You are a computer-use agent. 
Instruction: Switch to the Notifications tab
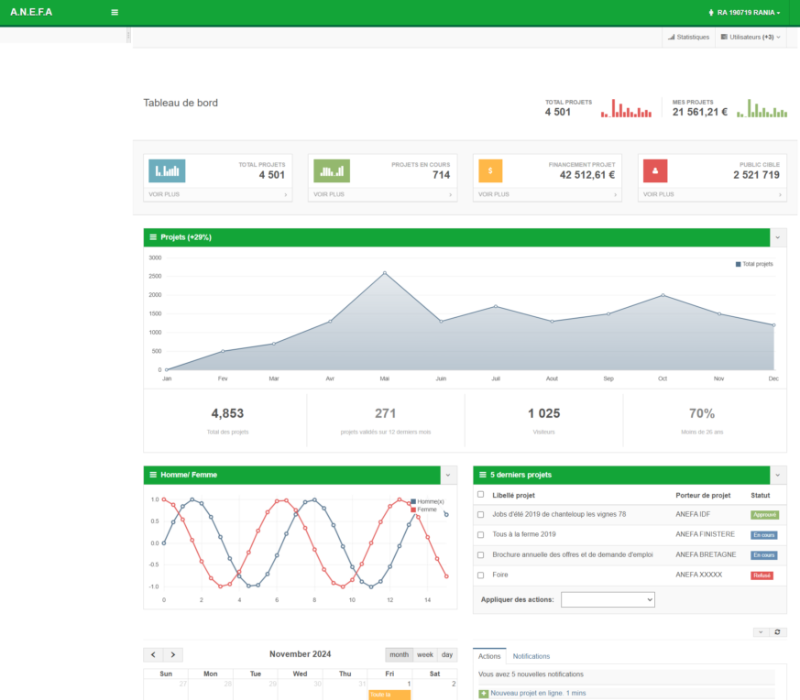point(530,656)
